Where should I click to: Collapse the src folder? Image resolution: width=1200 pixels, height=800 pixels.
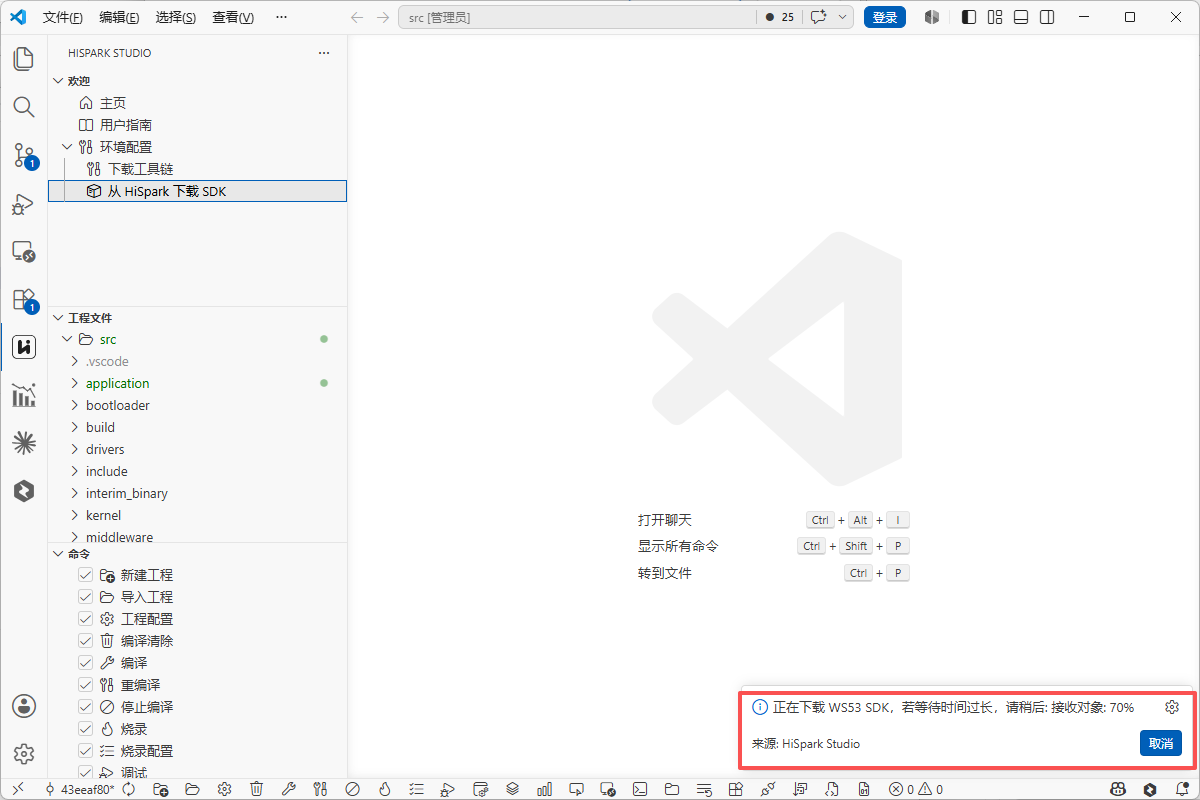(67, 340)
